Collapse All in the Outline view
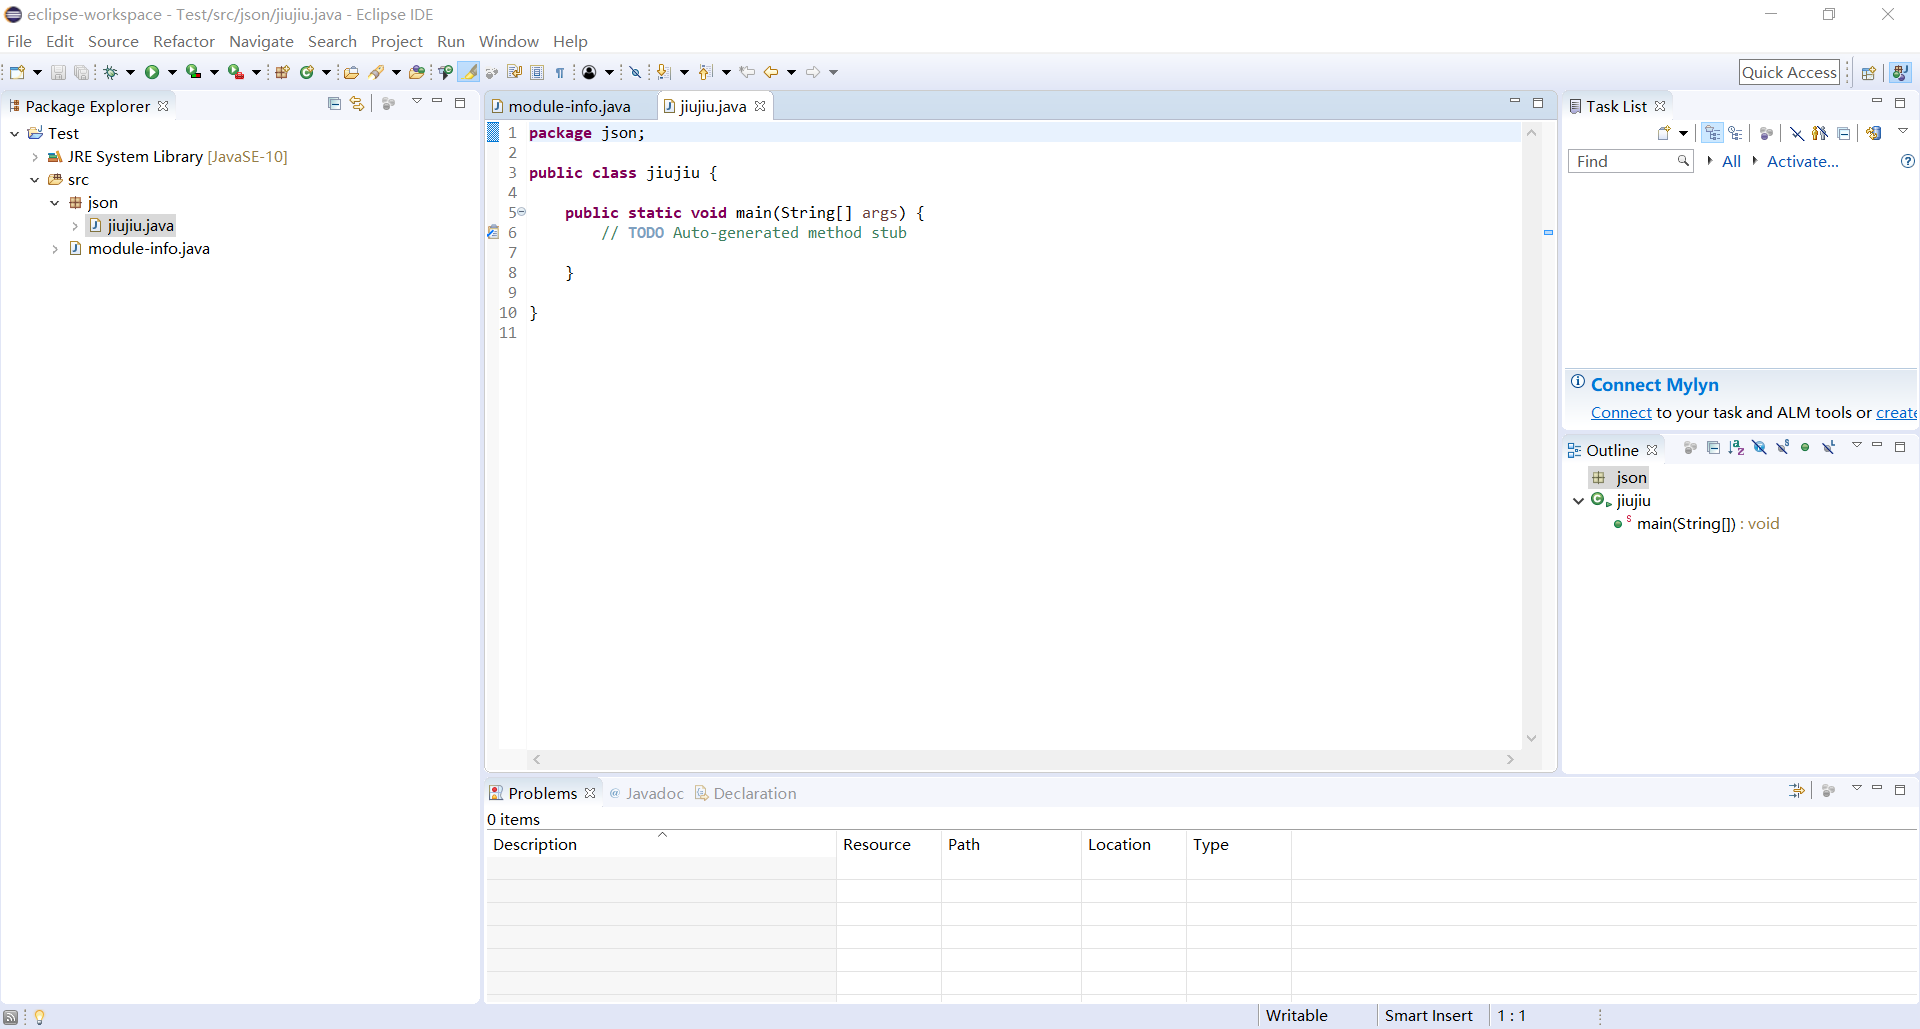Screen dimensions: 1920x1029 pos(1713,448)
